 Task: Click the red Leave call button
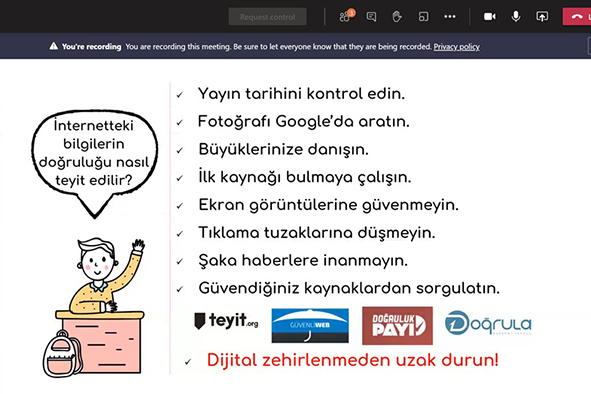577,17
